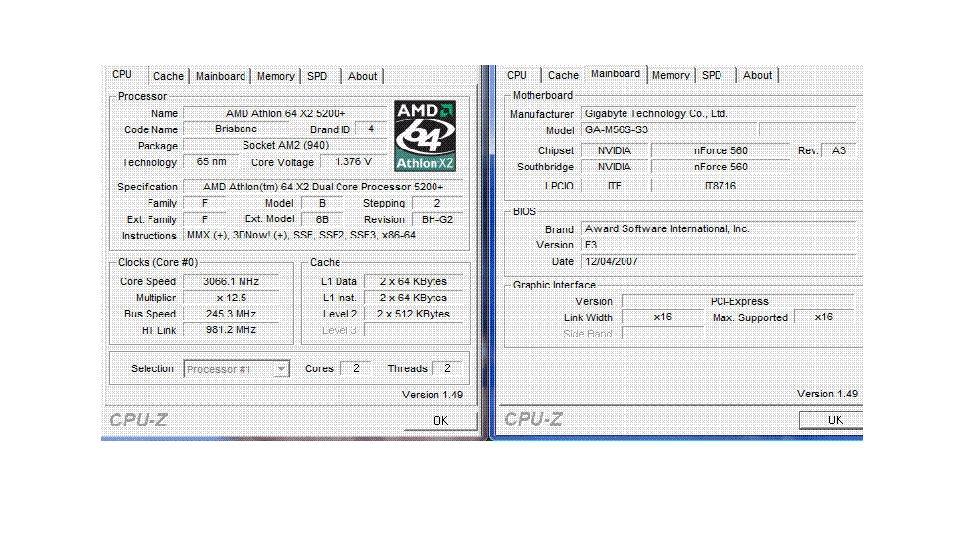The height and width of the screenshot is (540, 960).
Task: Click the Package field Socket AM2 (940)
Action: click(x=285, y=145)
